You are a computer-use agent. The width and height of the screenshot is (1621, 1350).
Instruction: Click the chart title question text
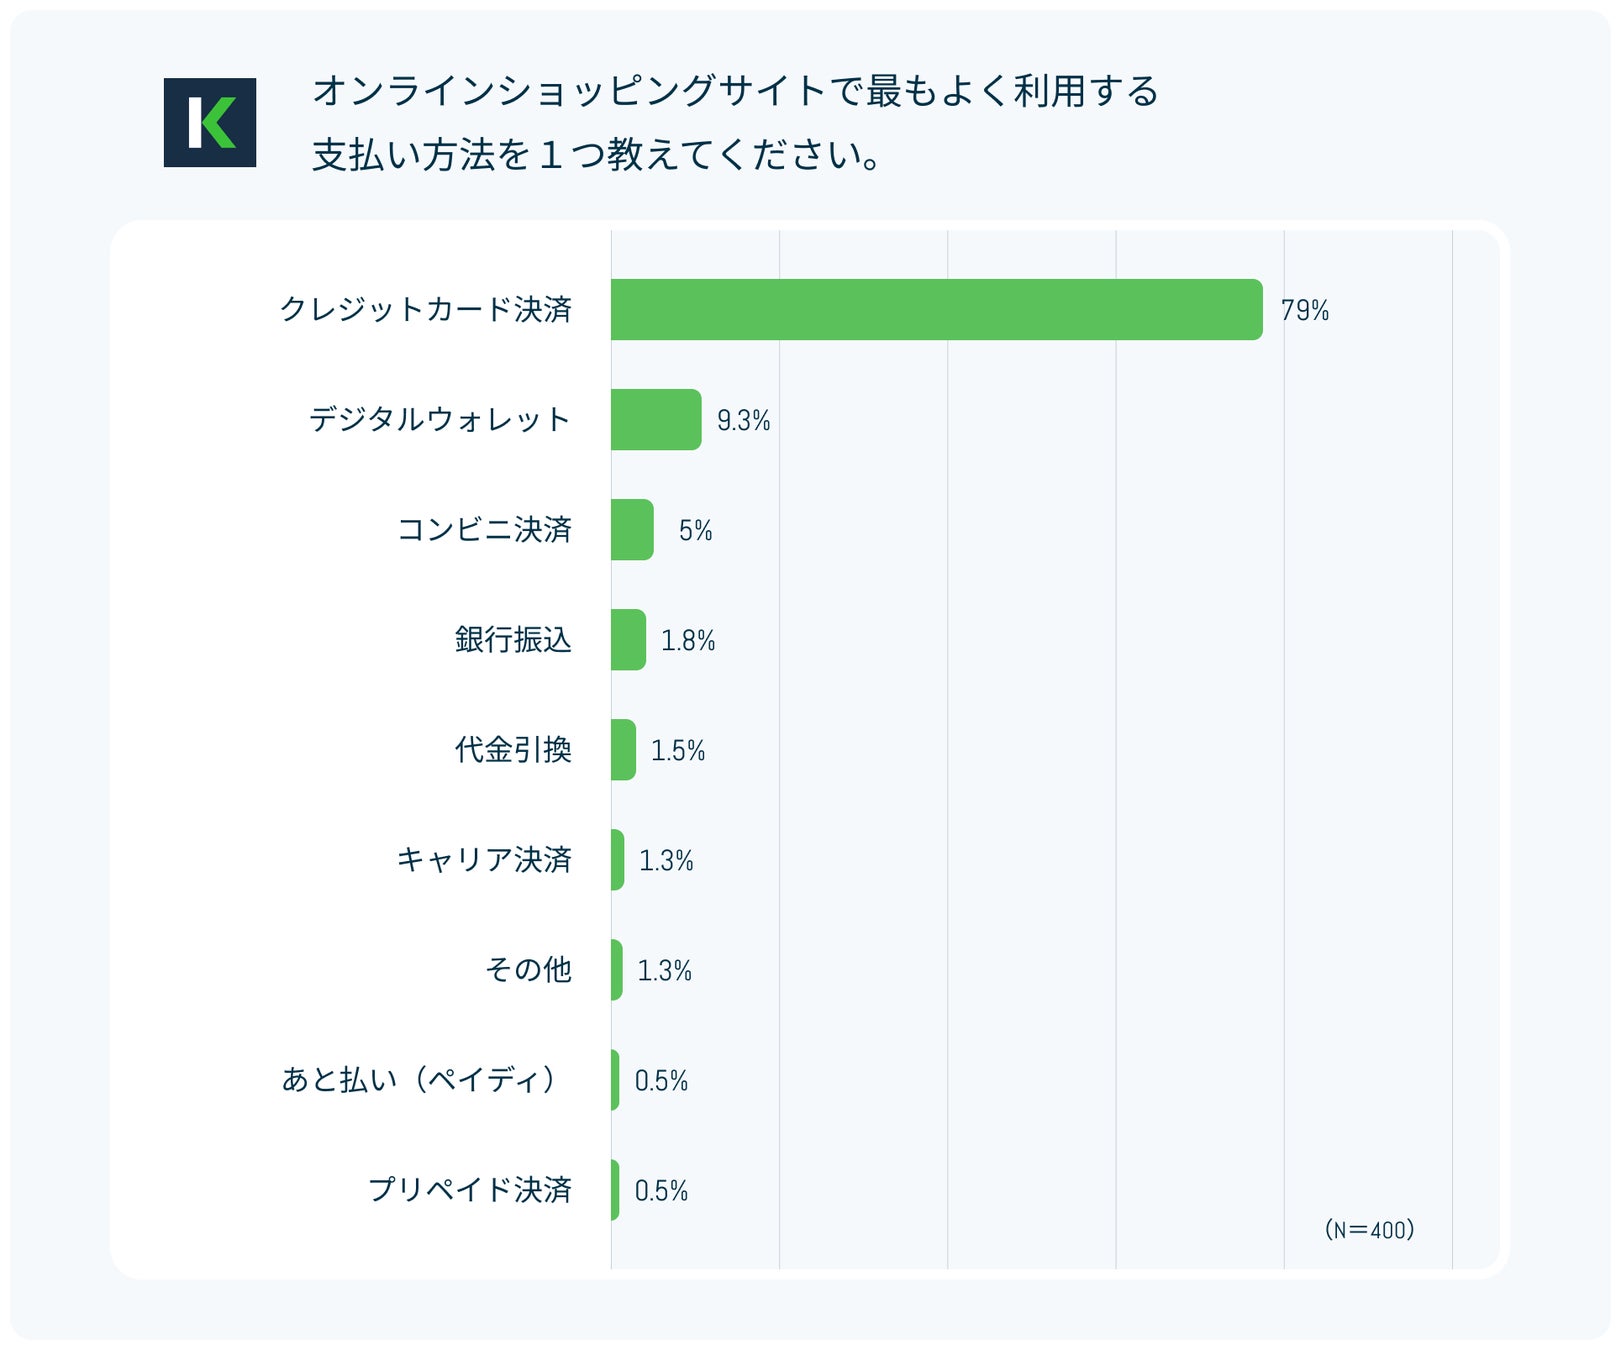(735, 122)
